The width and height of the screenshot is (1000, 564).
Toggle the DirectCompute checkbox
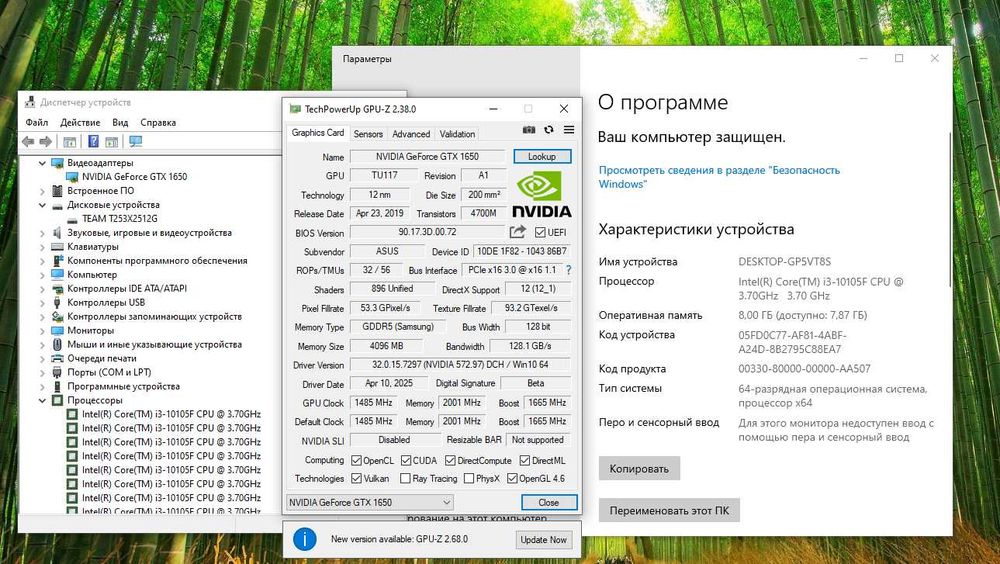click(x=450, y=460)
